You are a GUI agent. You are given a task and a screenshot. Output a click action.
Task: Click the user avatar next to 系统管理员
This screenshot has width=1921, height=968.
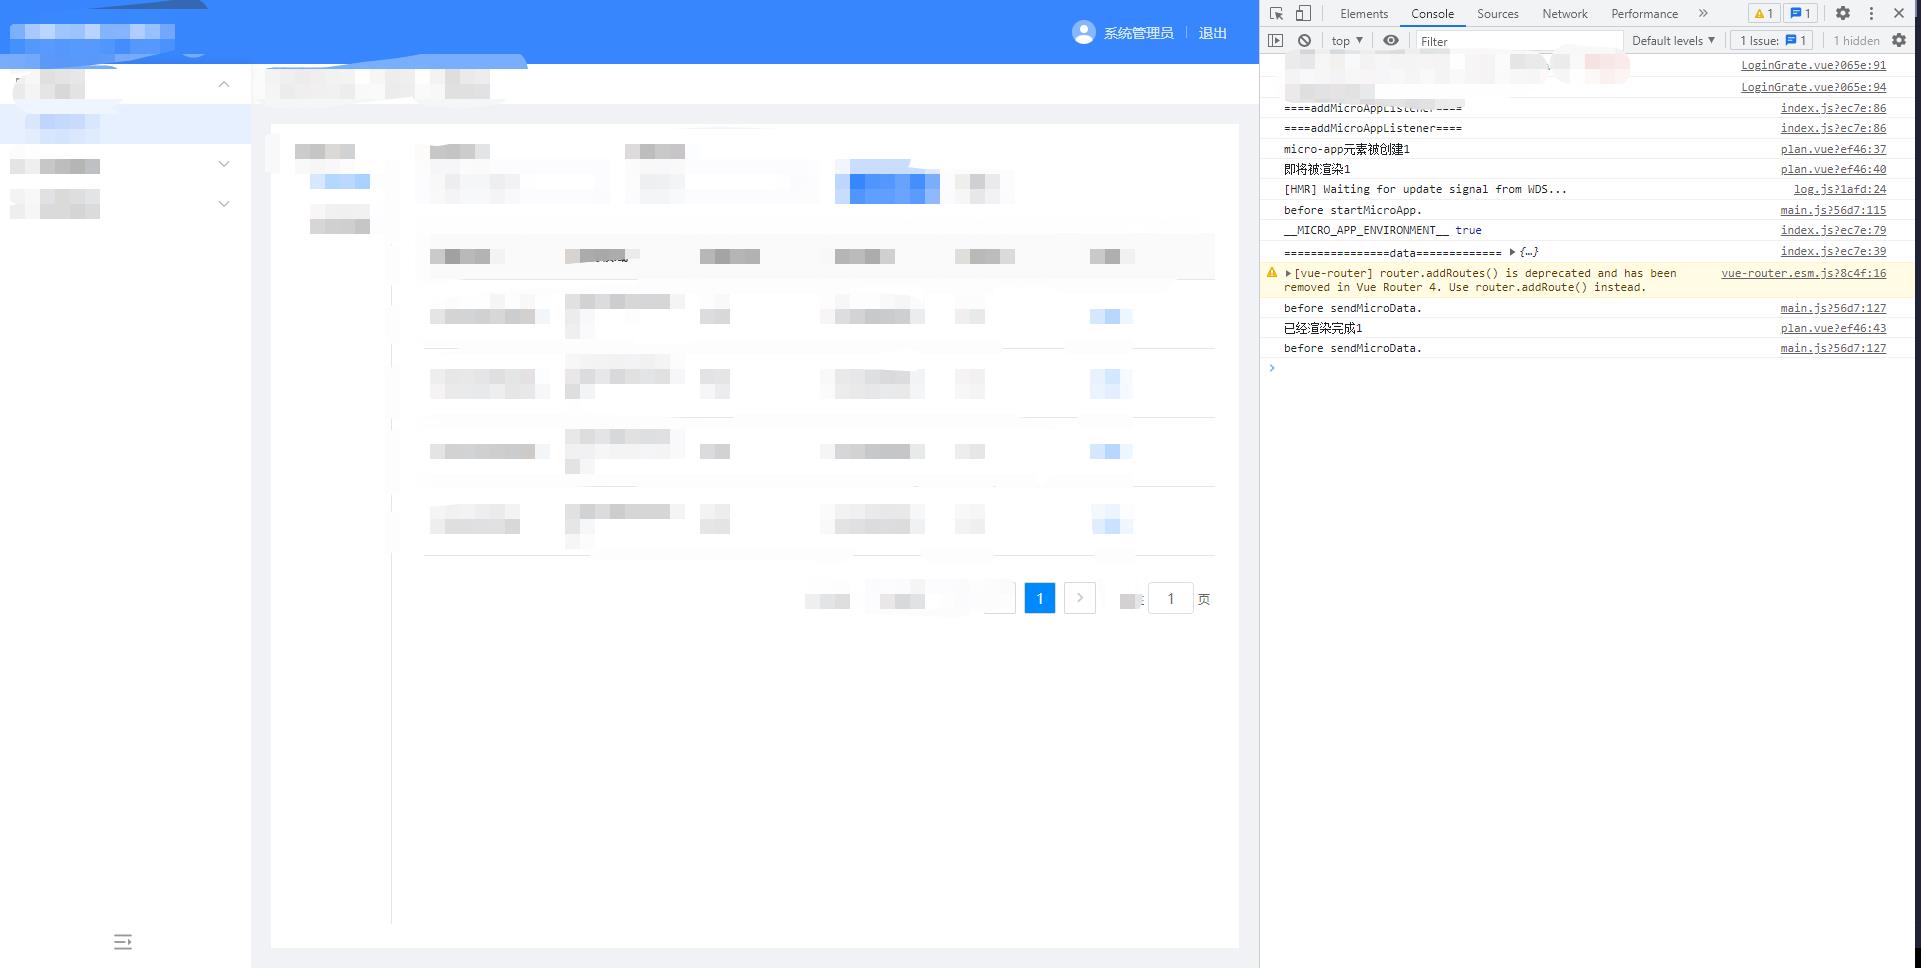[x=1084, y=32]
